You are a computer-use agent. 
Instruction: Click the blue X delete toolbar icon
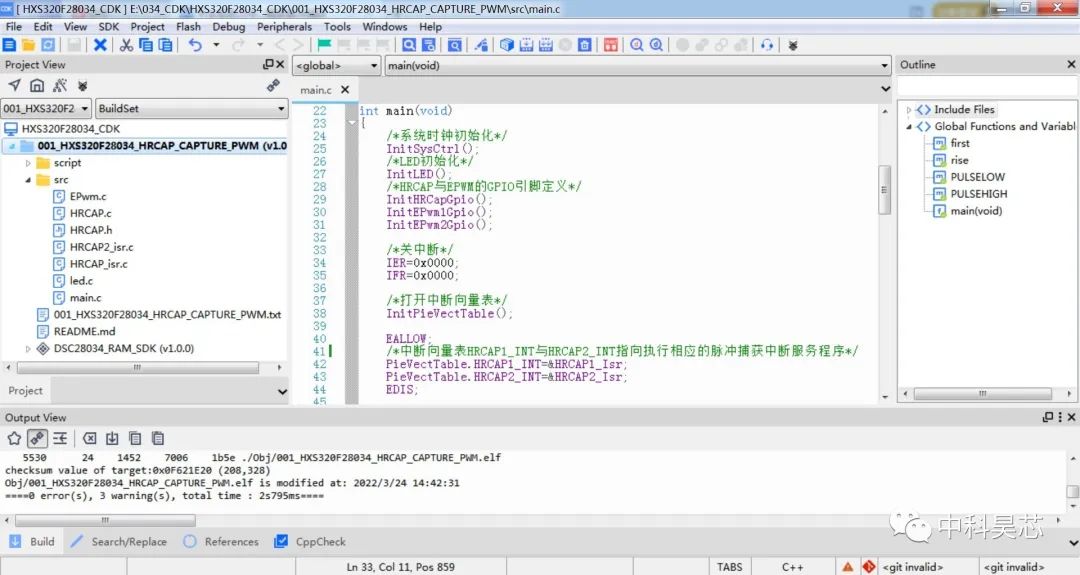[x=101, y=45]
